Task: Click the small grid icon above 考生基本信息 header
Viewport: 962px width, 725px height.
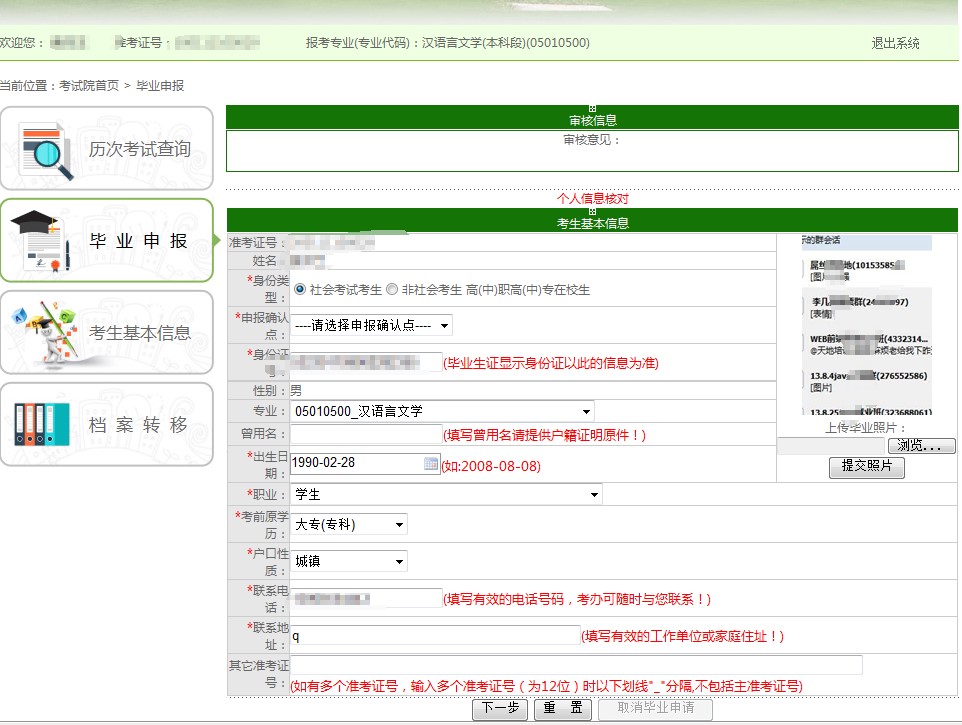Action: click(x=592, y=211)
